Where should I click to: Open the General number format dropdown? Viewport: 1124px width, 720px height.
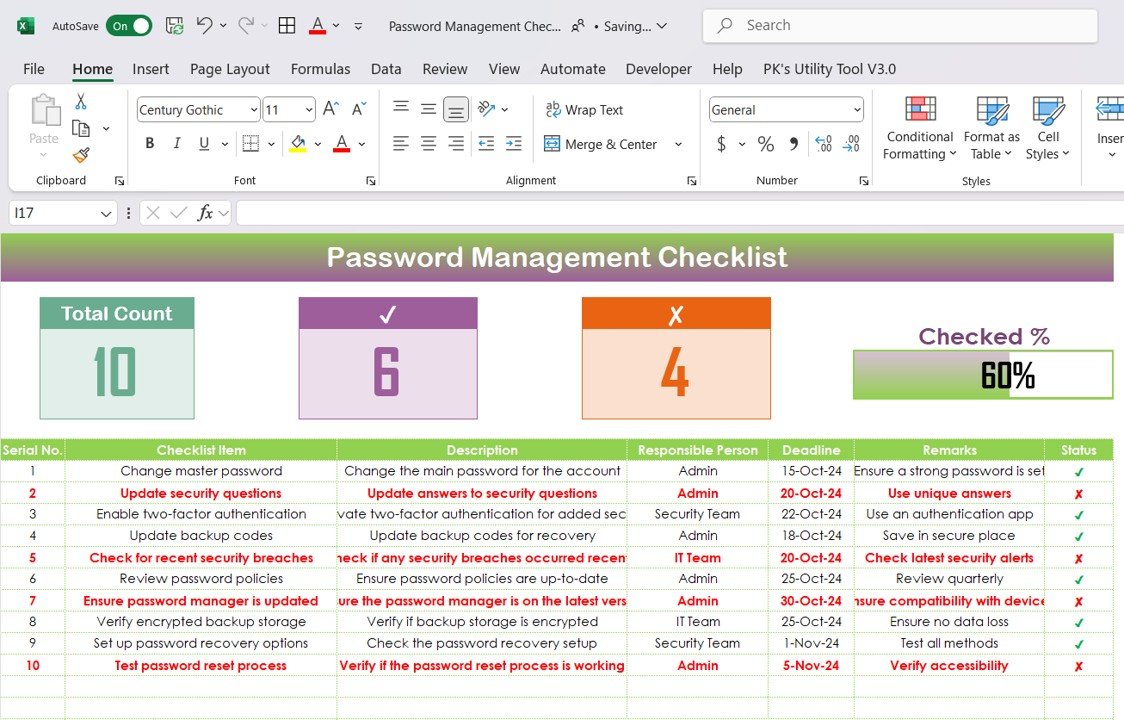coord(857,110)
